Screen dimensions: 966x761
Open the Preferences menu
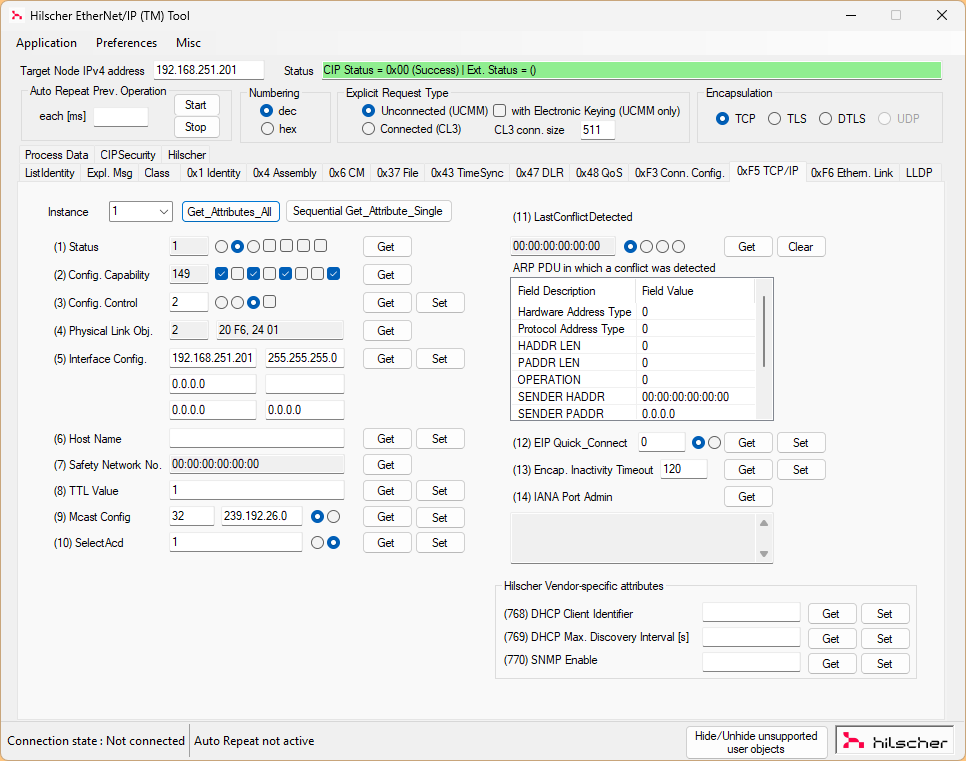tap(126, 43)
